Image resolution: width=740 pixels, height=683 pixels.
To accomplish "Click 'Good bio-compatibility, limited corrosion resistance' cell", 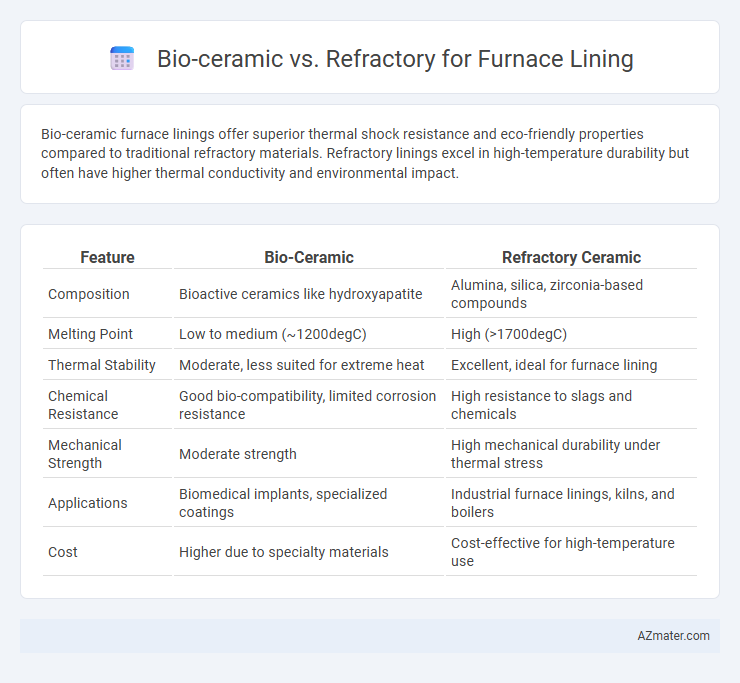I will [309, 405].
